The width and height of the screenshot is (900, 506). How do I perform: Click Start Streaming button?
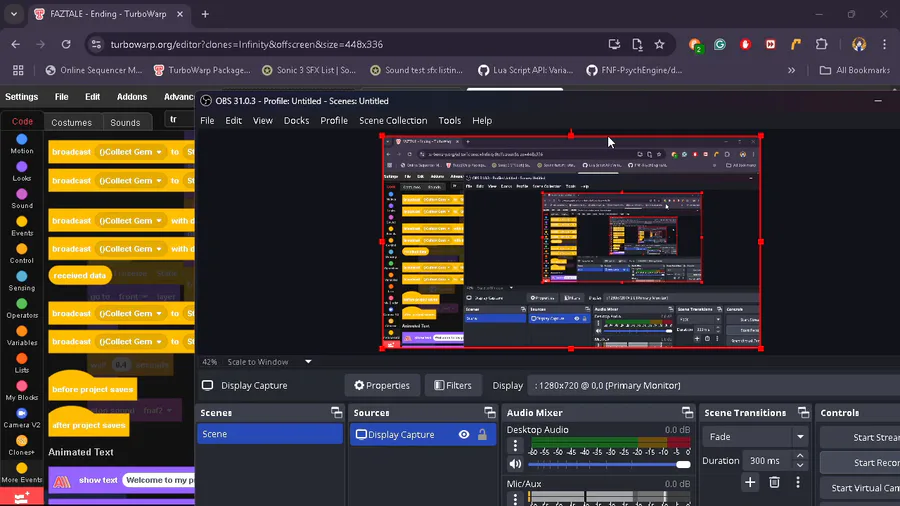pos(860,437)
